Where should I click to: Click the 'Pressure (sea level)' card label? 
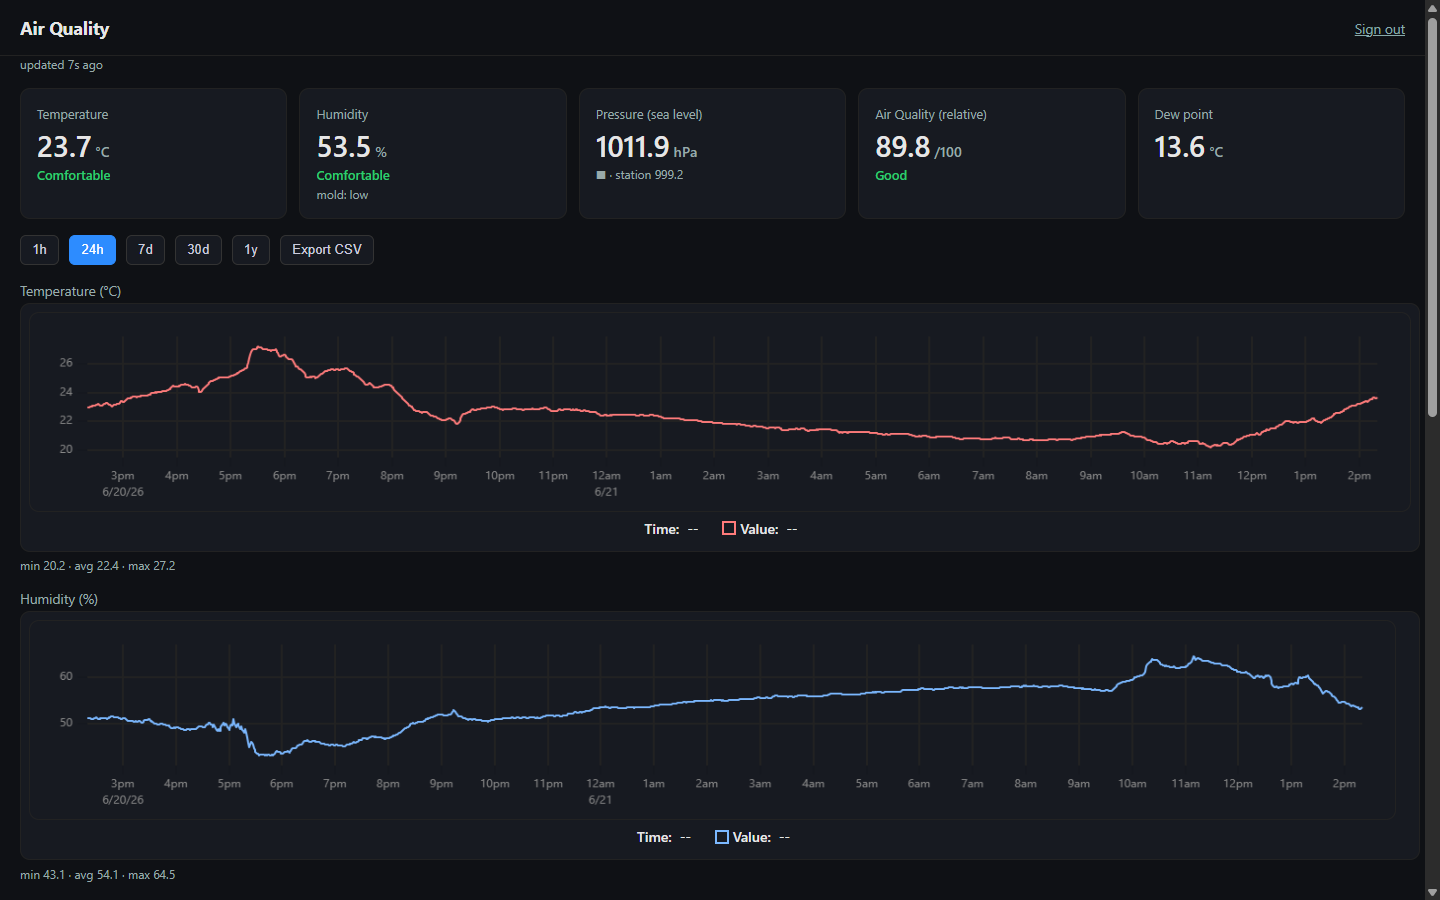[649, 115]
